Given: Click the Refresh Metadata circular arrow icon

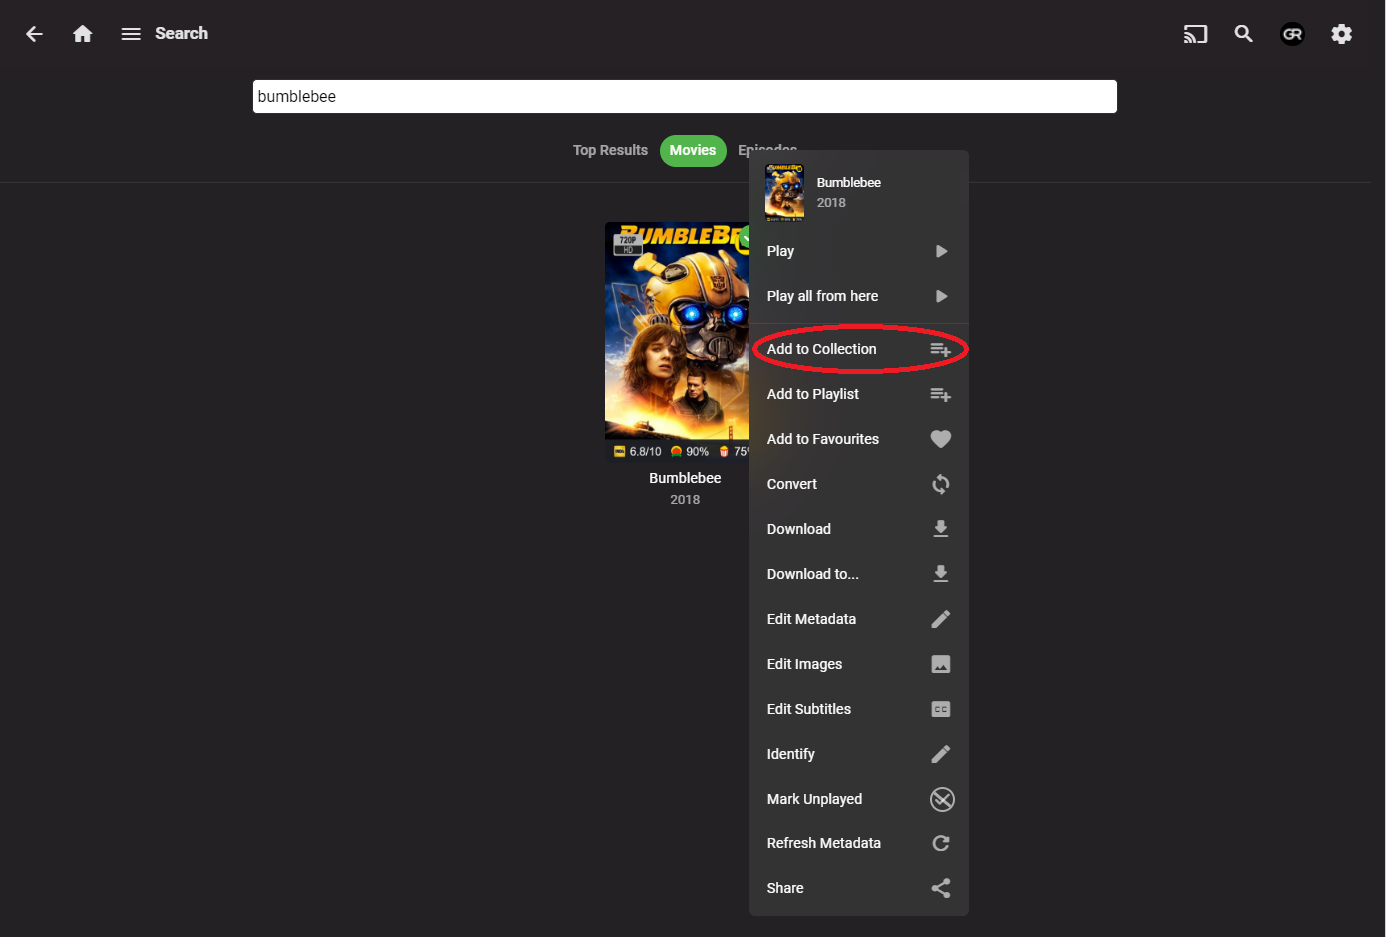Looking at the screenshot, I should pos(941,843).
